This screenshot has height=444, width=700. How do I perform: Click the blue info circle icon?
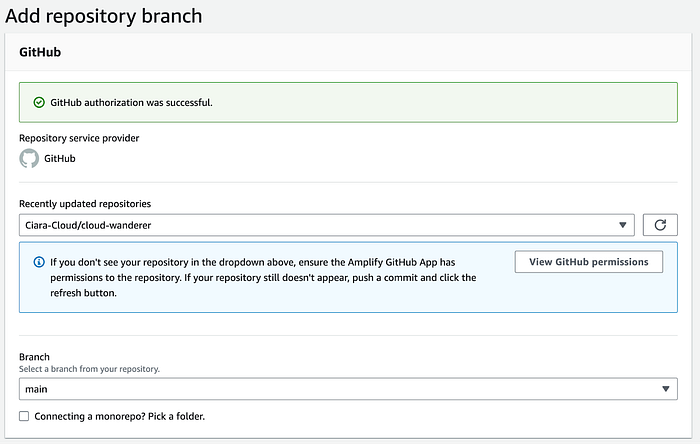[39, 262]
